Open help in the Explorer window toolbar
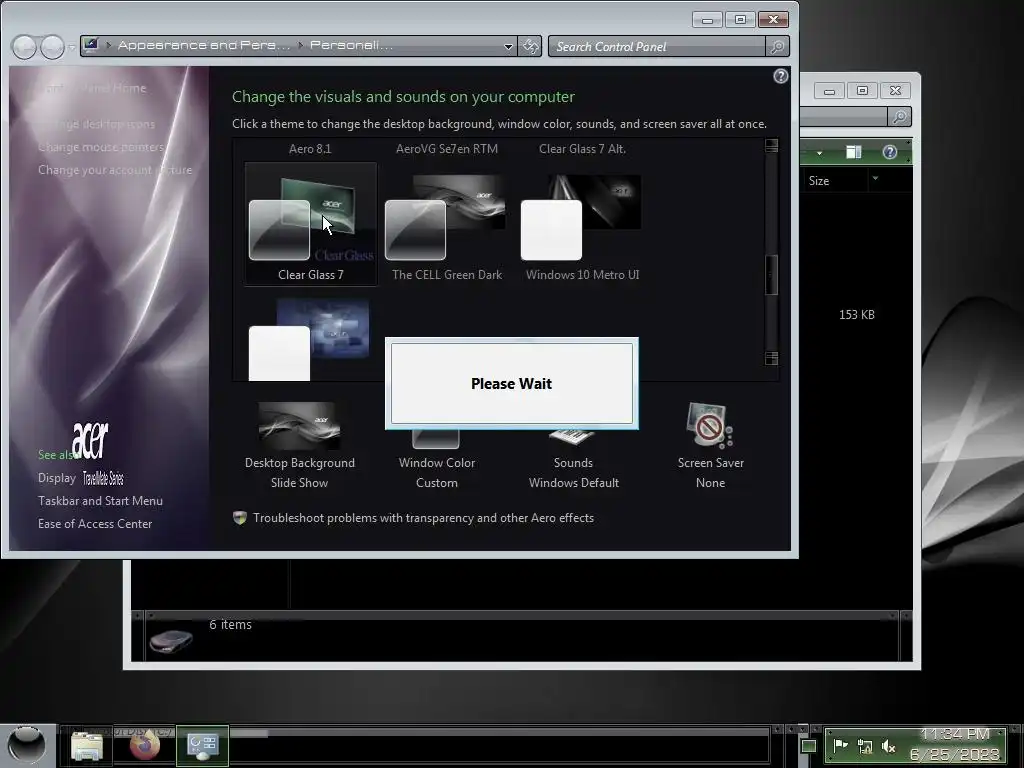Viewport: 1024px width, 768px height. [x=889, y=152]
